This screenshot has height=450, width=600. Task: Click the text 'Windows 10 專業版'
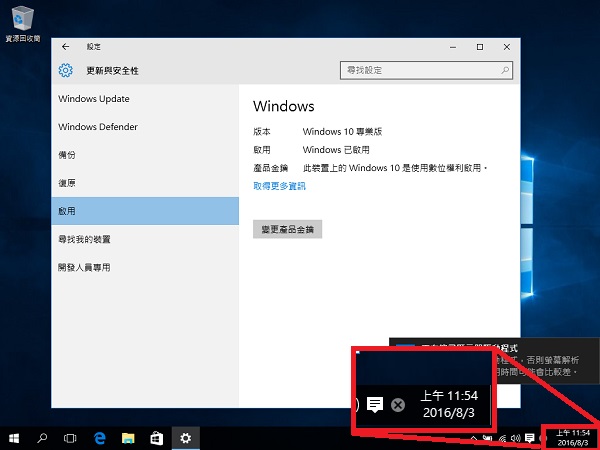point(342,132)
